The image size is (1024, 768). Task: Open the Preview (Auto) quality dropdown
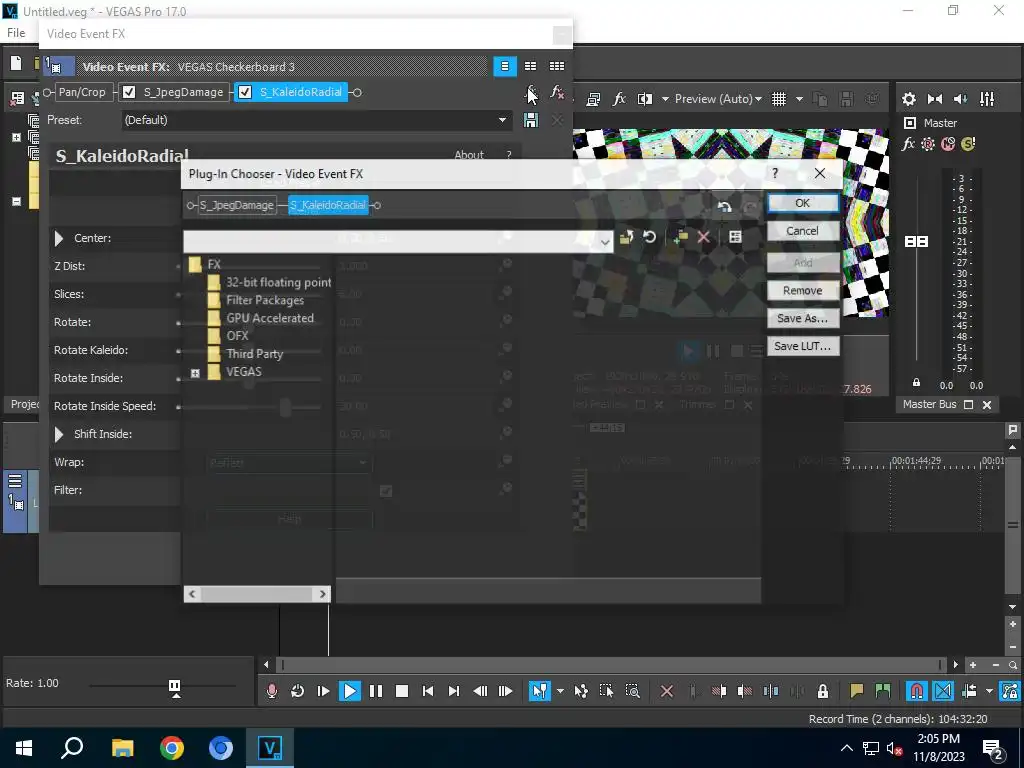point(718,99)
